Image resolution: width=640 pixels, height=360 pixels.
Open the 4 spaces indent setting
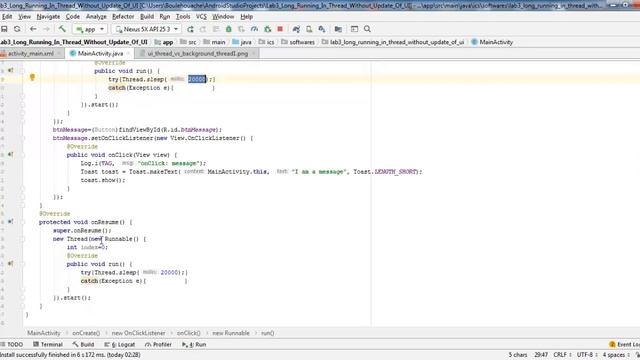(616, 355)
